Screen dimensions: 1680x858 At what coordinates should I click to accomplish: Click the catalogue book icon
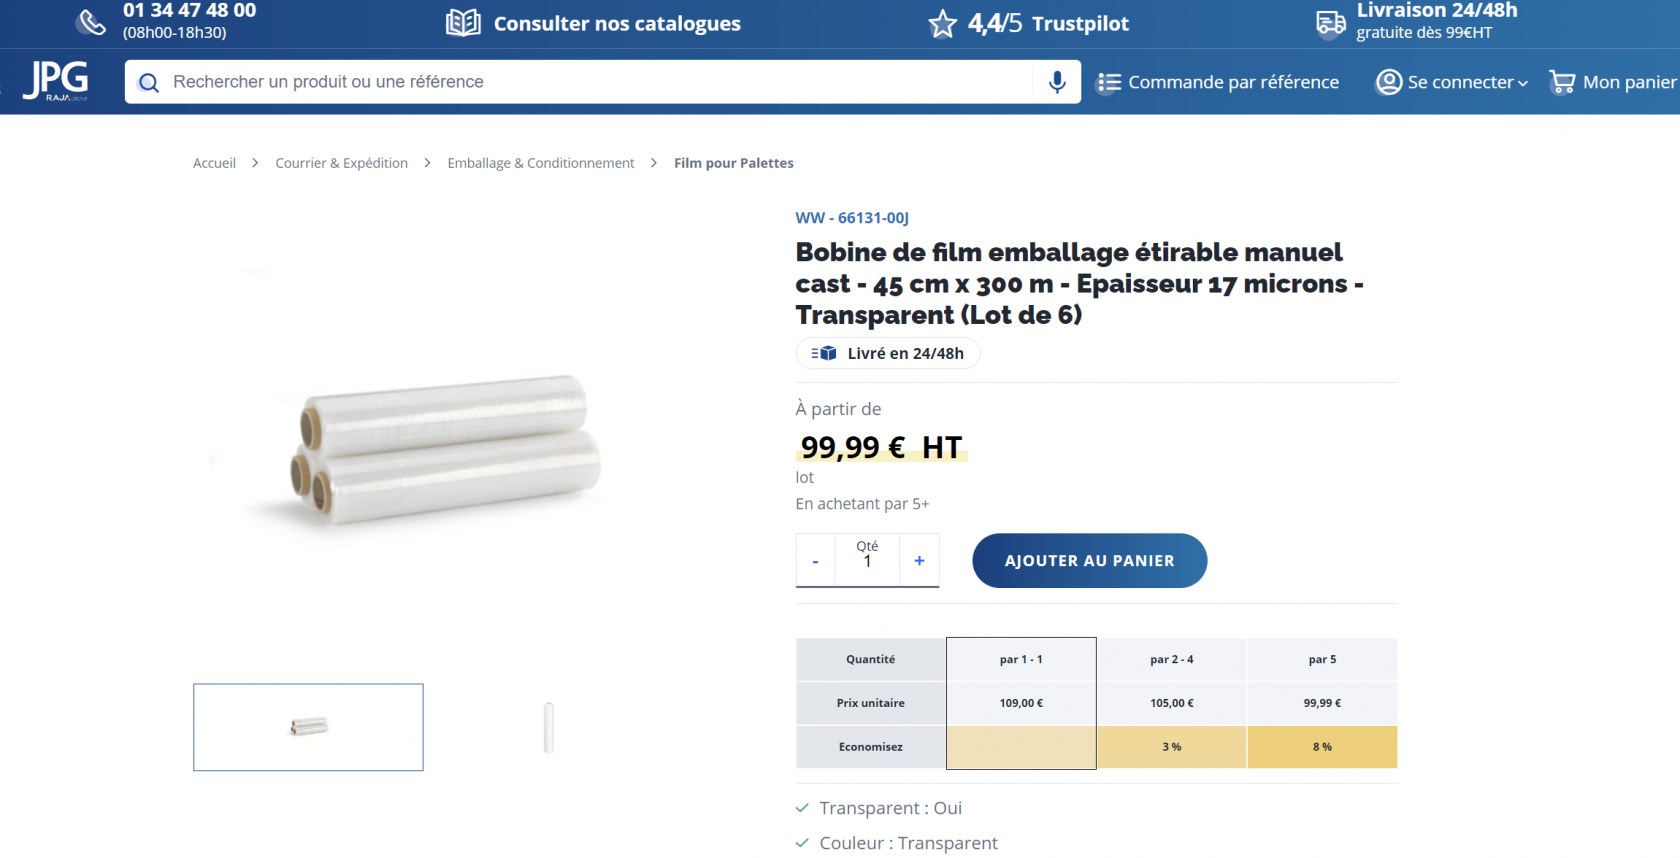tap(463, 23)
